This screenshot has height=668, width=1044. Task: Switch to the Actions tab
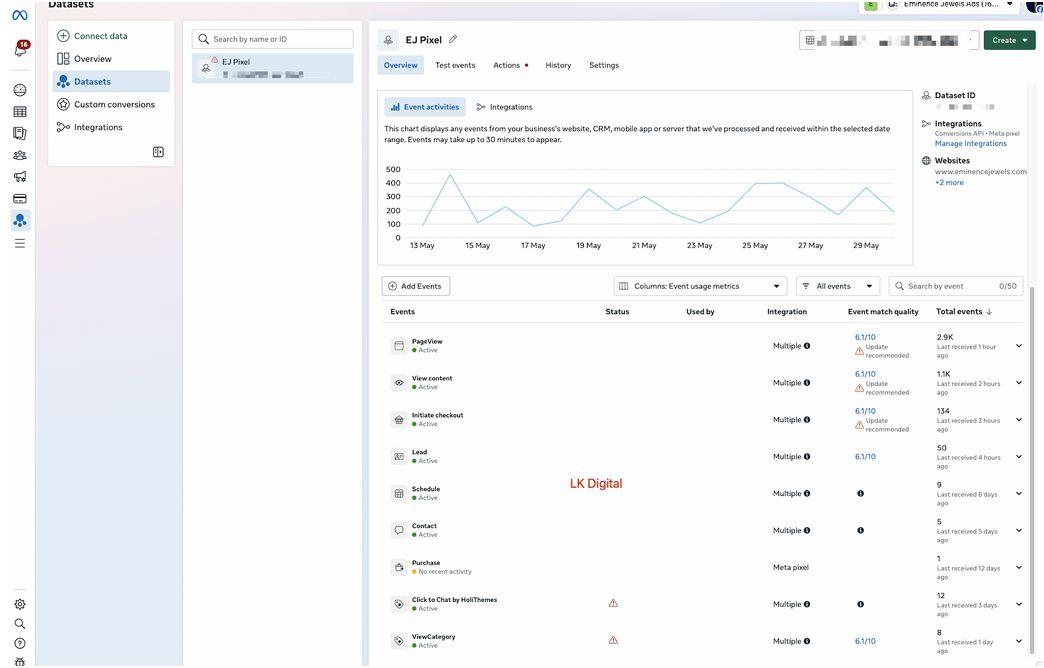(510, 65)
